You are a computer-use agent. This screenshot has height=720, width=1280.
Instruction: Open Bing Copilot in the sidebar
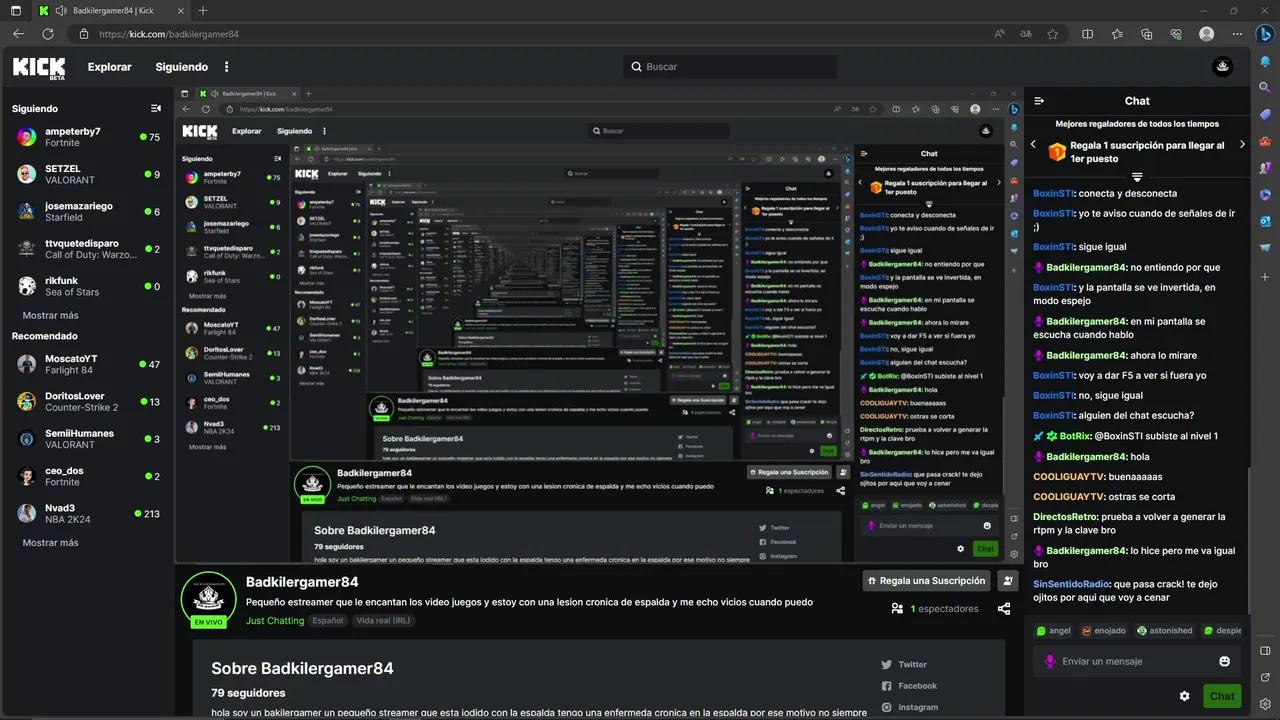[x=1265, y=34]
